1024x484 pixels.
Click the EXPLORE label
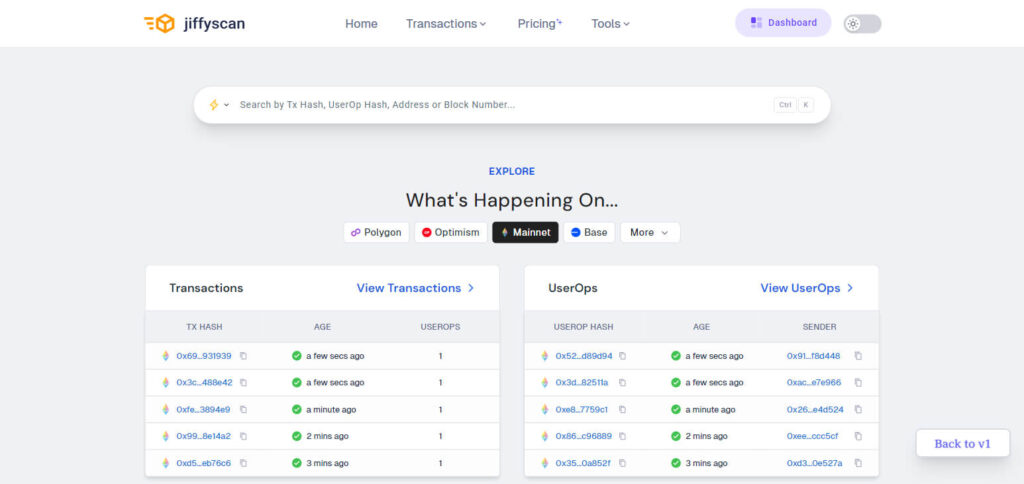click(x=512, y=171)
